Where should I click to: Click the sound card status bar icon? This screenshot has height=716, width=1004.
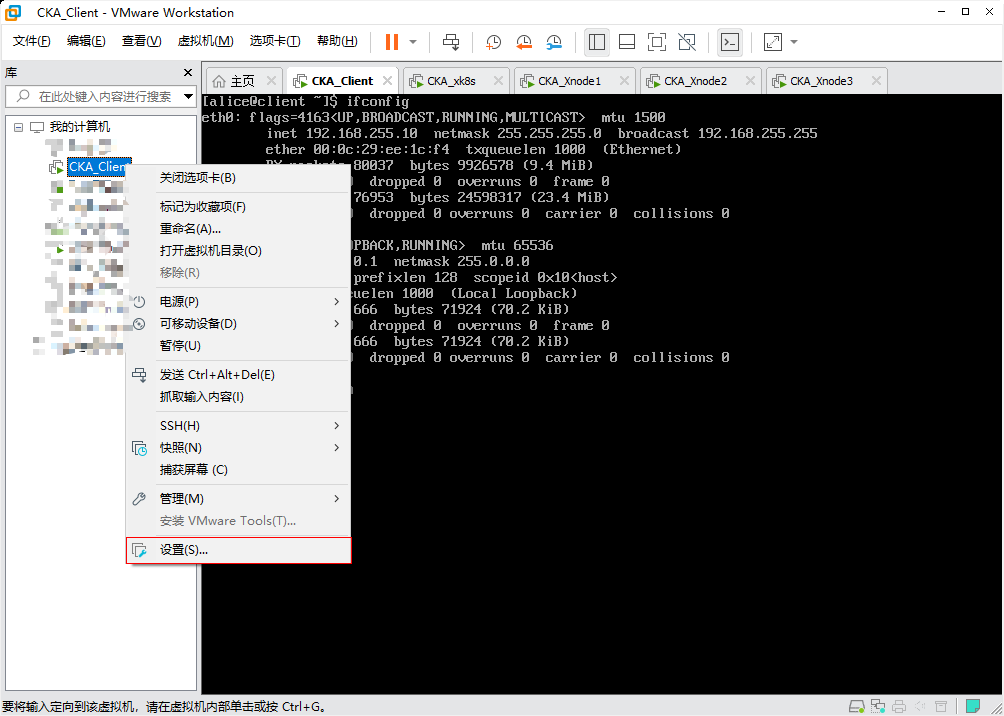coord(920,706)
